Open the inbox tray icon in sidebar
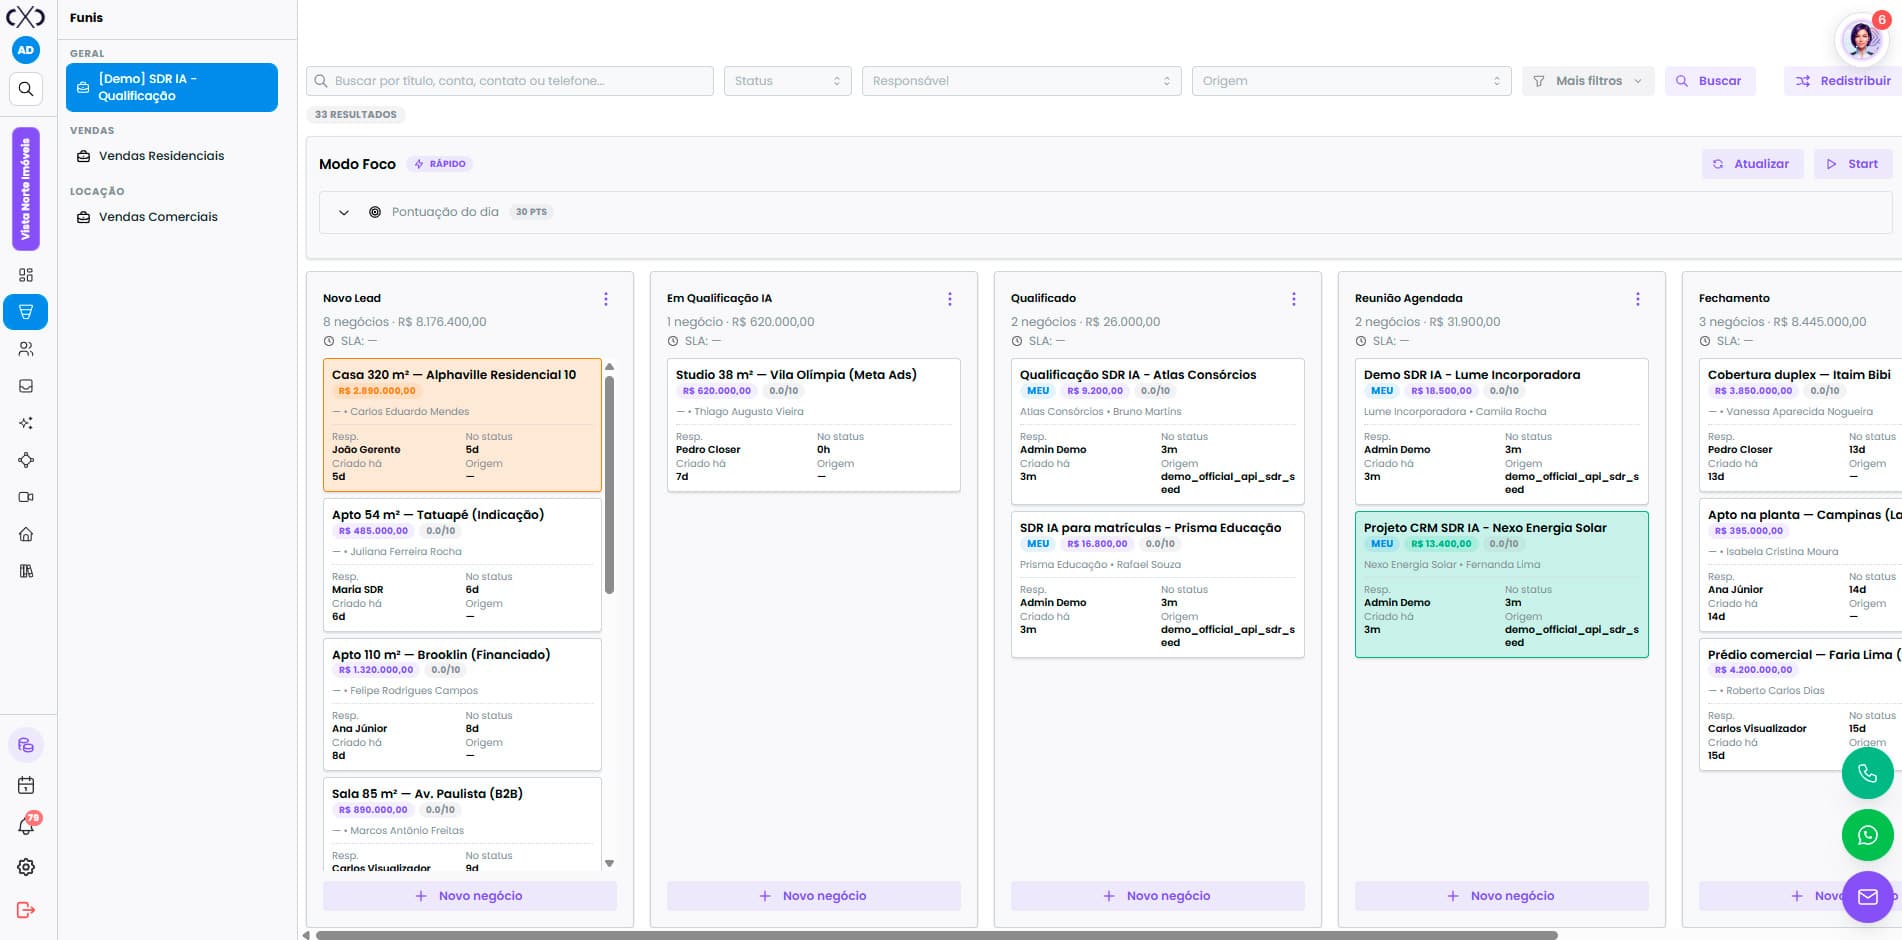1902x940 pixels. point(26,386)
